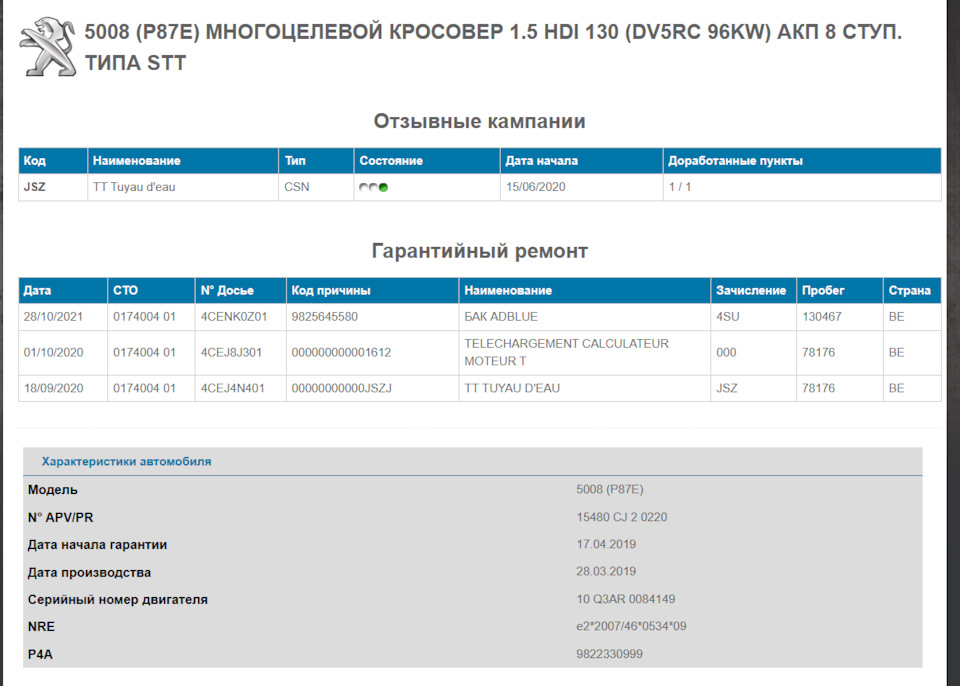The width and height of the screenshot is (960, 686).
Task: Click the Наименование header in recall table
Action: (183, 160)
